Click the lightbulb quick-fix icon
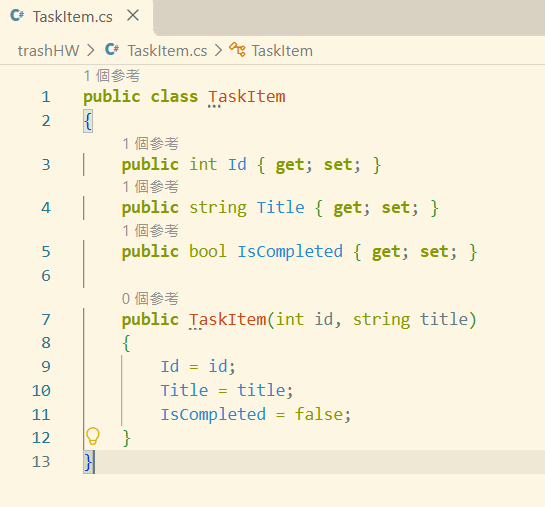The image size is (545, 507). pos(93,436)
